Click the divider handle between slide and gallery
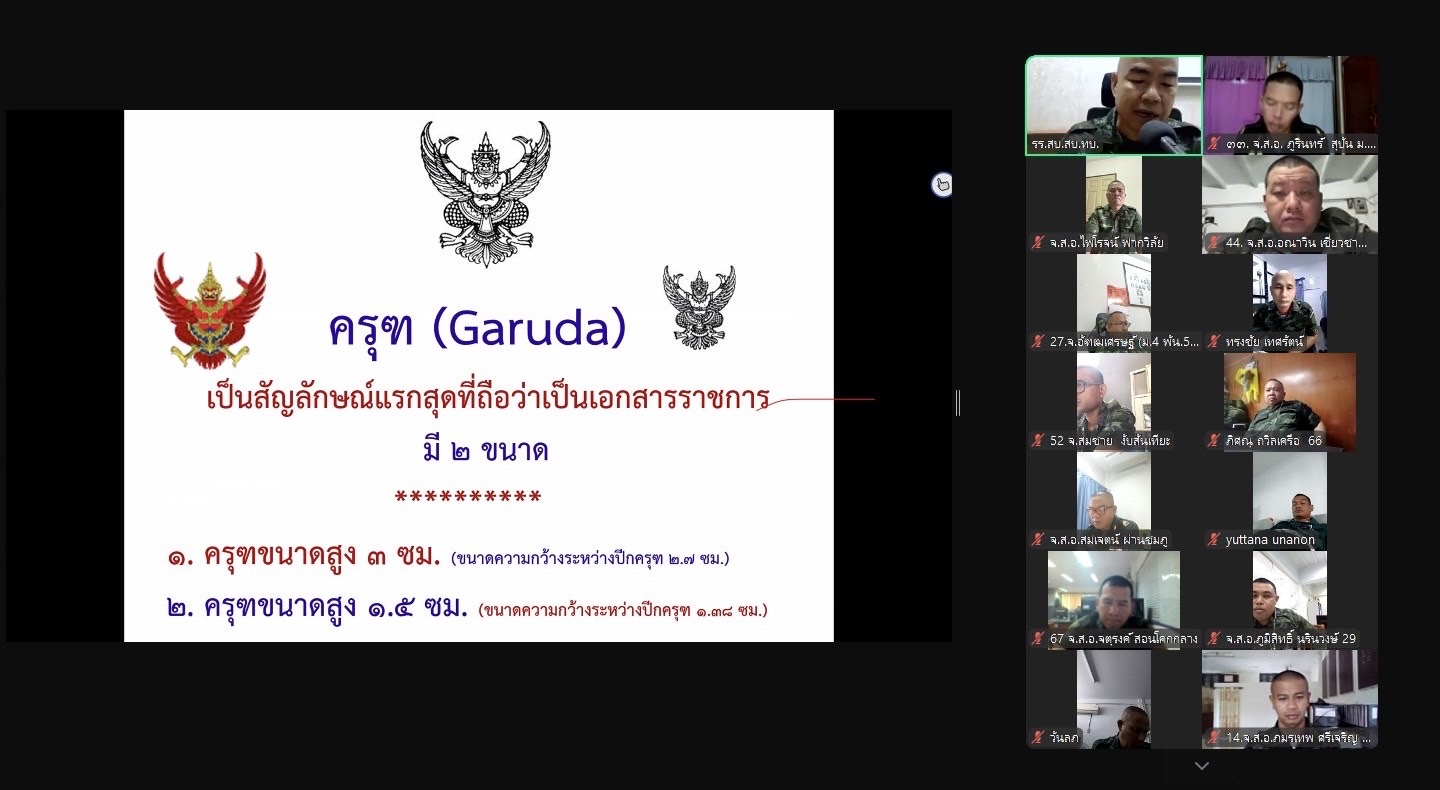This screenshot has height=790, width=1440. pos(958,402)
